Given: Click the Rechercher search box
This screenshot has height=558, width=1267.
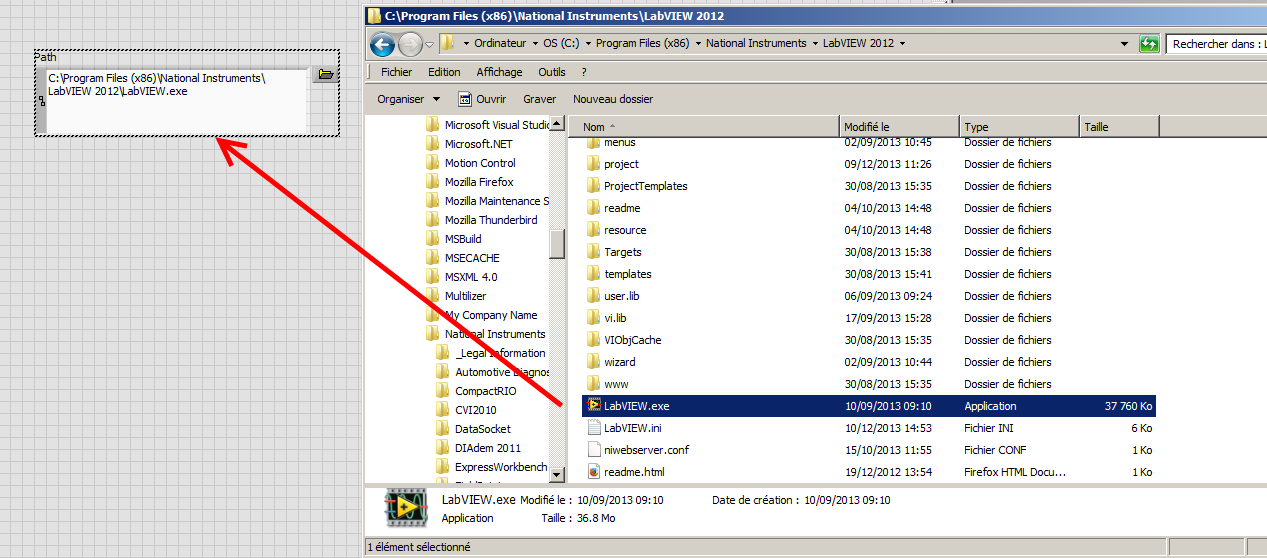Looking at the screenshot, I should pyautogui.click(x=1216, y=44).
